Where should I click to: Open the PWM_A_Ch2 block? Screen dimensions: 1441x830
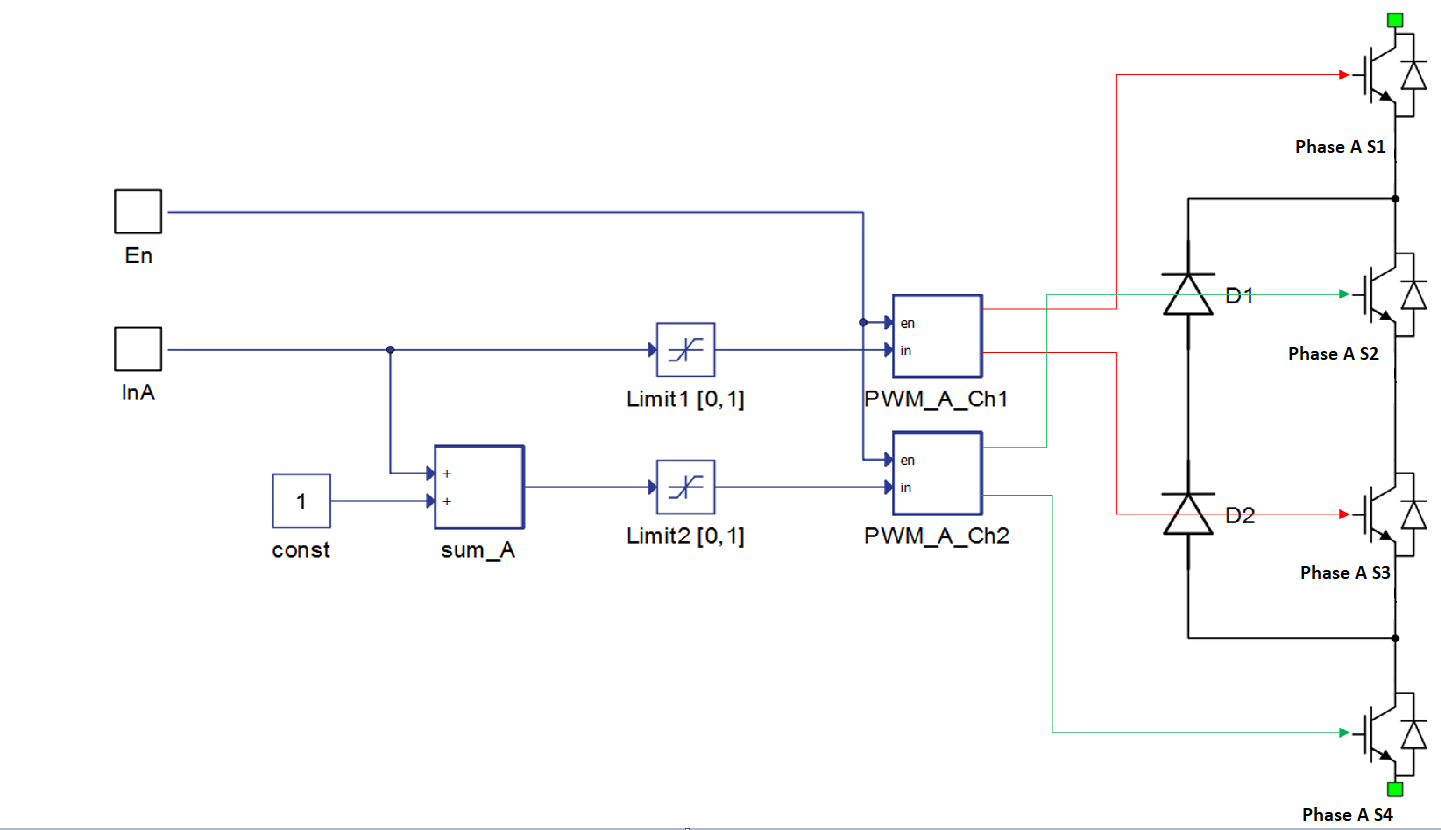[x=937, y=474]
